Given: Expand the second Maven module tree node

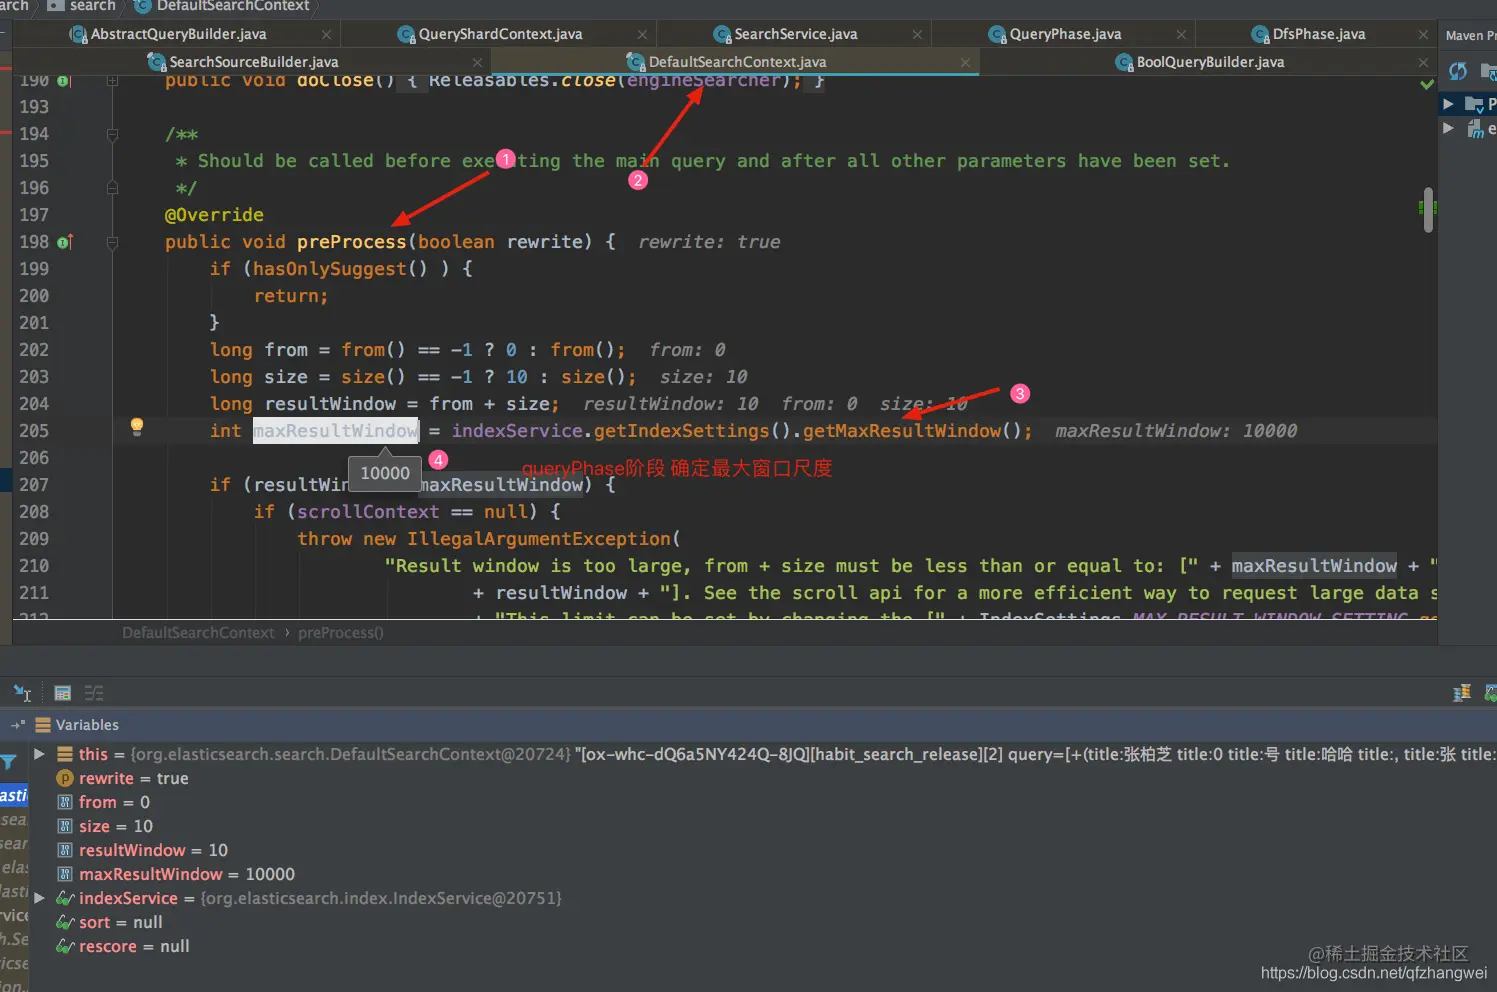Looking at the screenshot, I should (x=1448, y=128).
